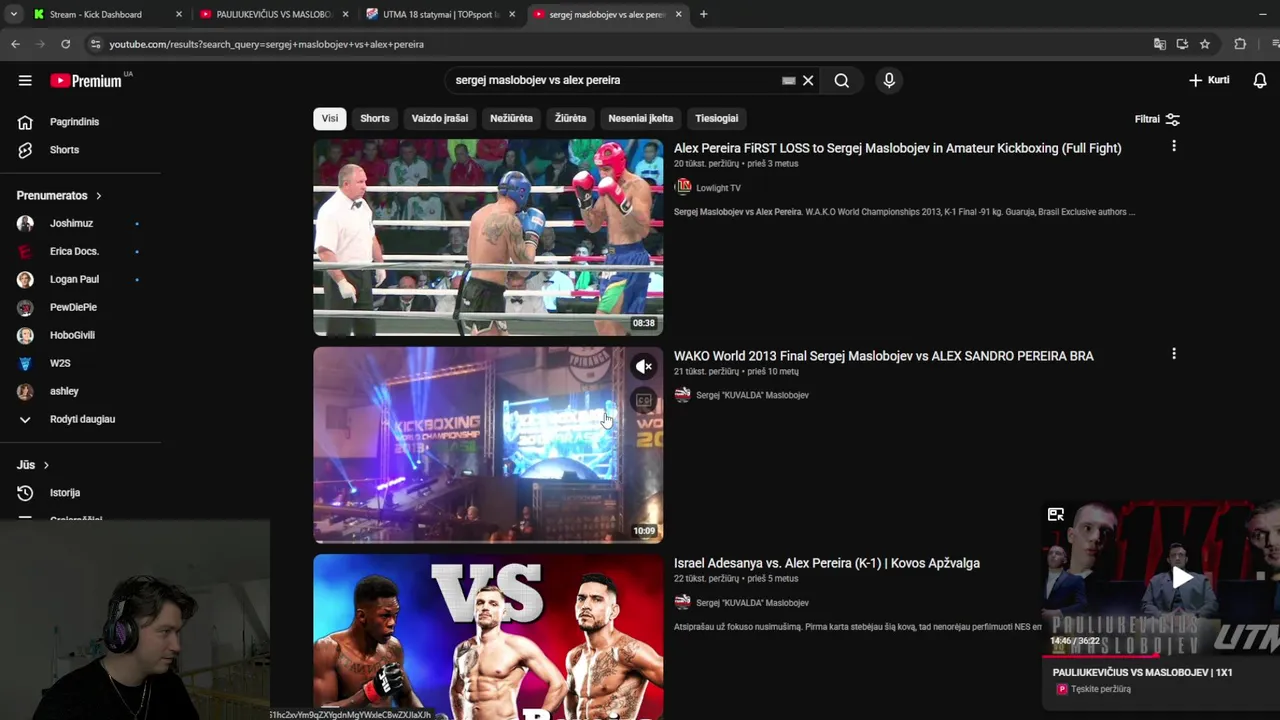1280x720 pixels.
Task: Open WAKO World 2013 Final thumbnail preview
Action: 488,445
